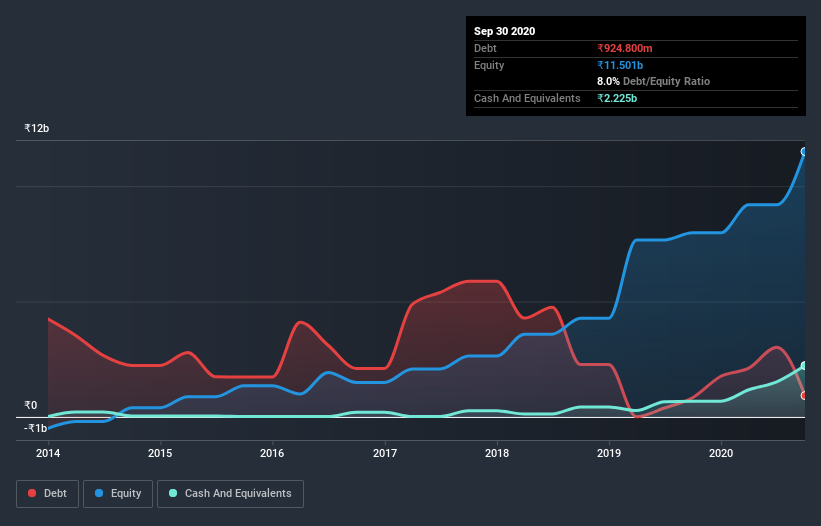Click the 2015 x-axis label
This screenshot has height=526, width=821.
pos(160,453)
